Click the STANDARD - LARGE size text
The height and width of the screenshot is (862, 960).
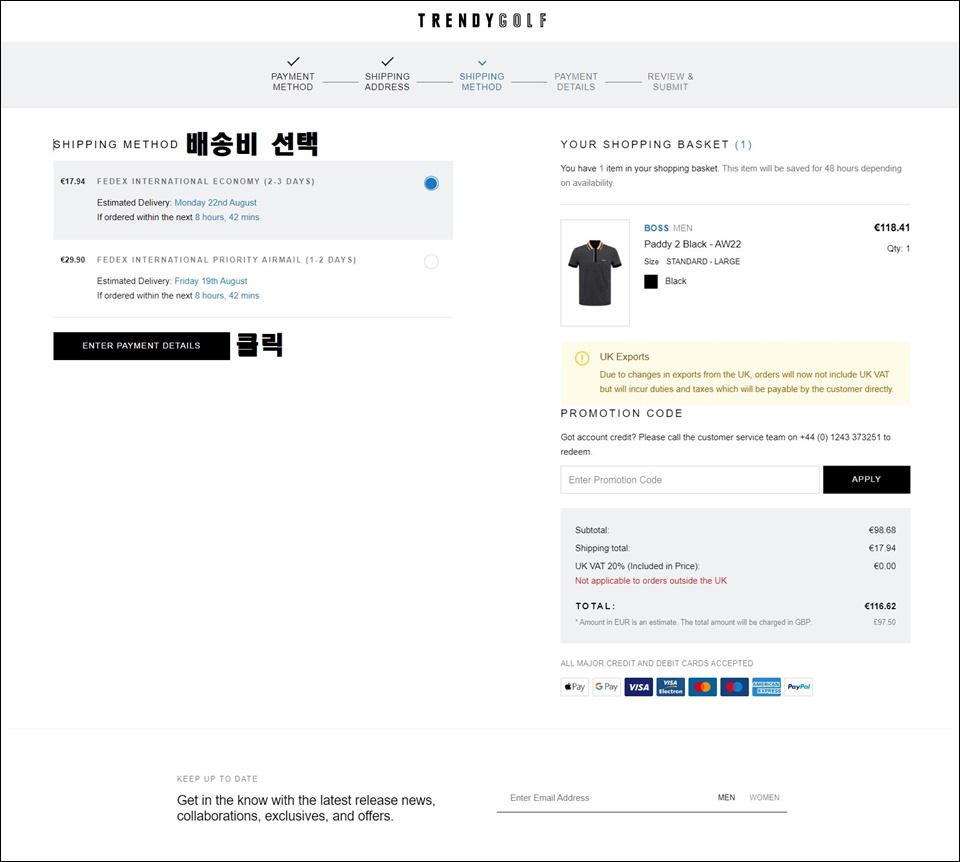click(703, 261)
